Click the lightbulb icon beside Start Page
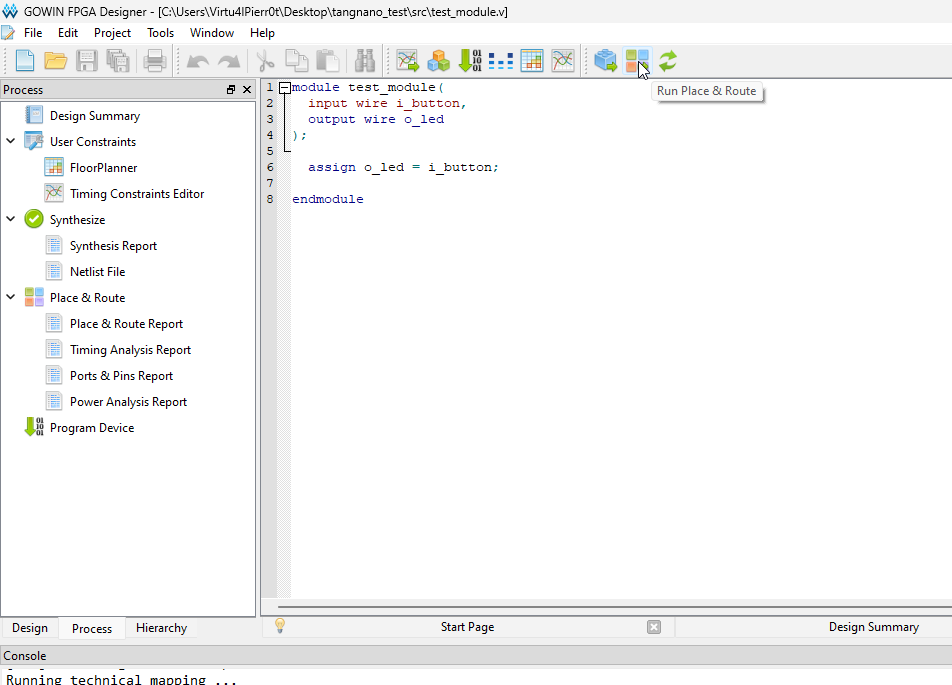 [280, 626]
